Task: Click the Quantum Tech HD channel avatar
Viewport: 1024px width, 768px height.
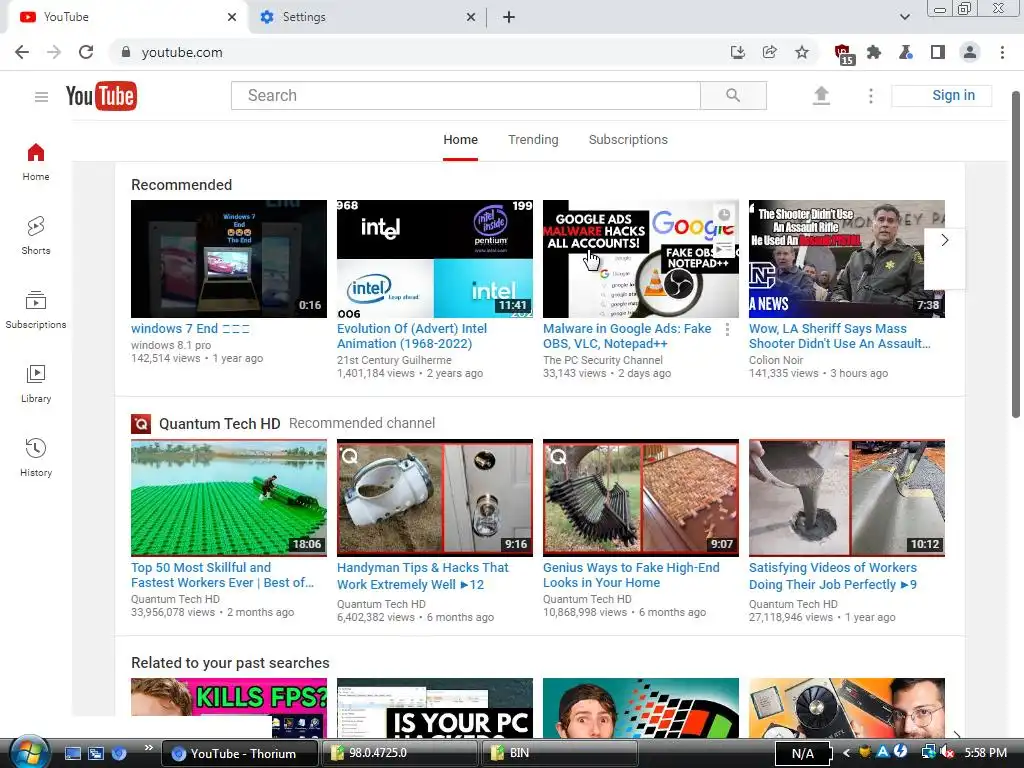Action: click(141, 424)
